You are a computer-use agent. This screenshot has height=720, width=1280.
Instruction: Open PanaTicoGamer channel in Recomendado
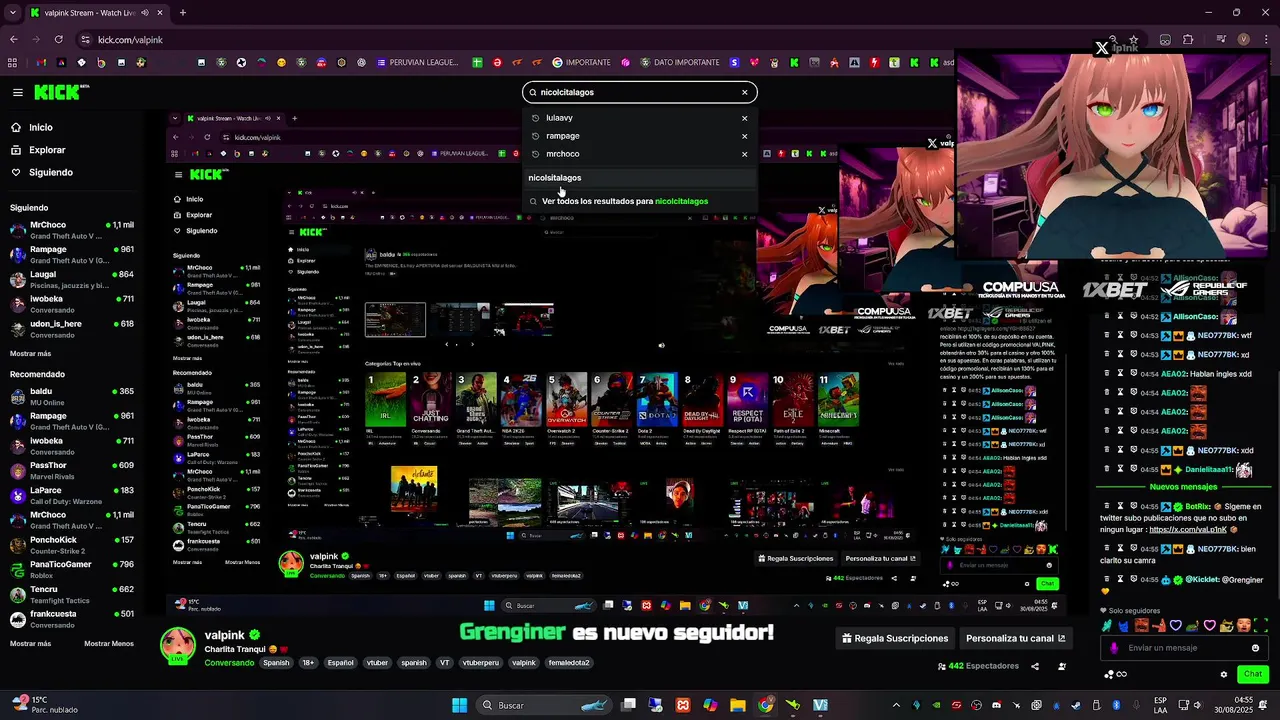(71, 570)
